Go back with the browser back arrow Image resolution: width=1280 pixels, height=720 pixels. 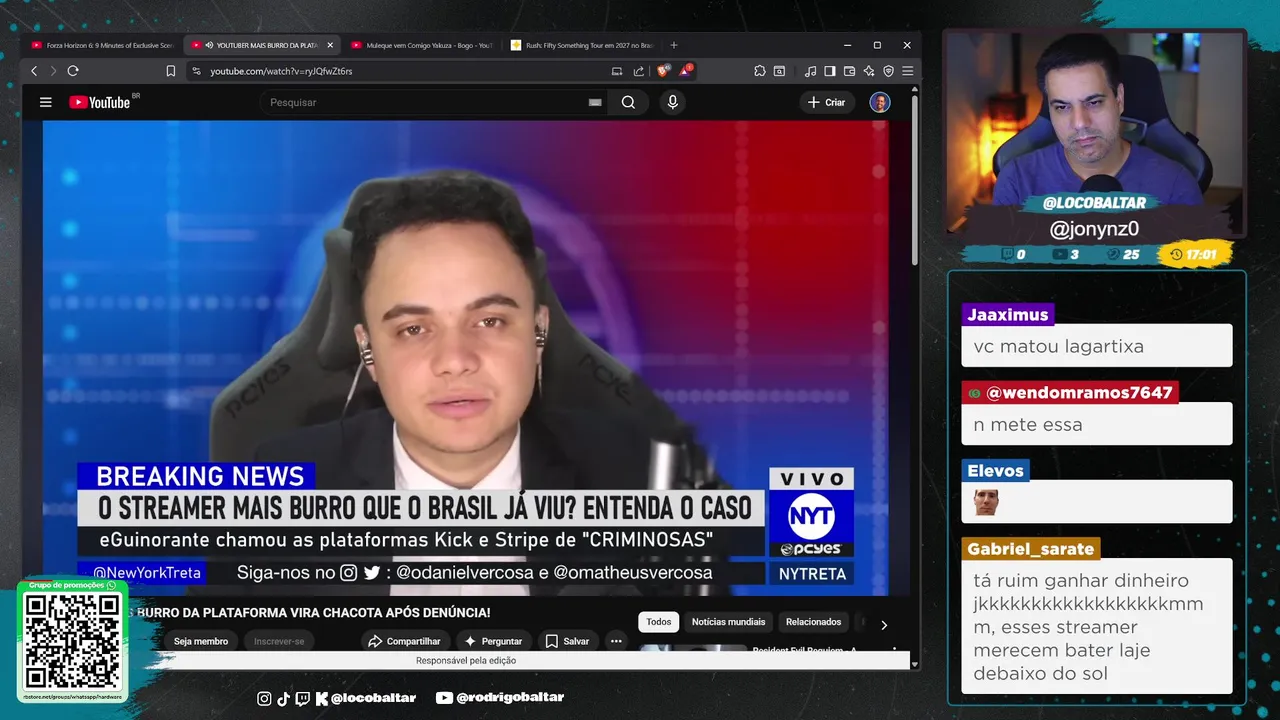34,71
